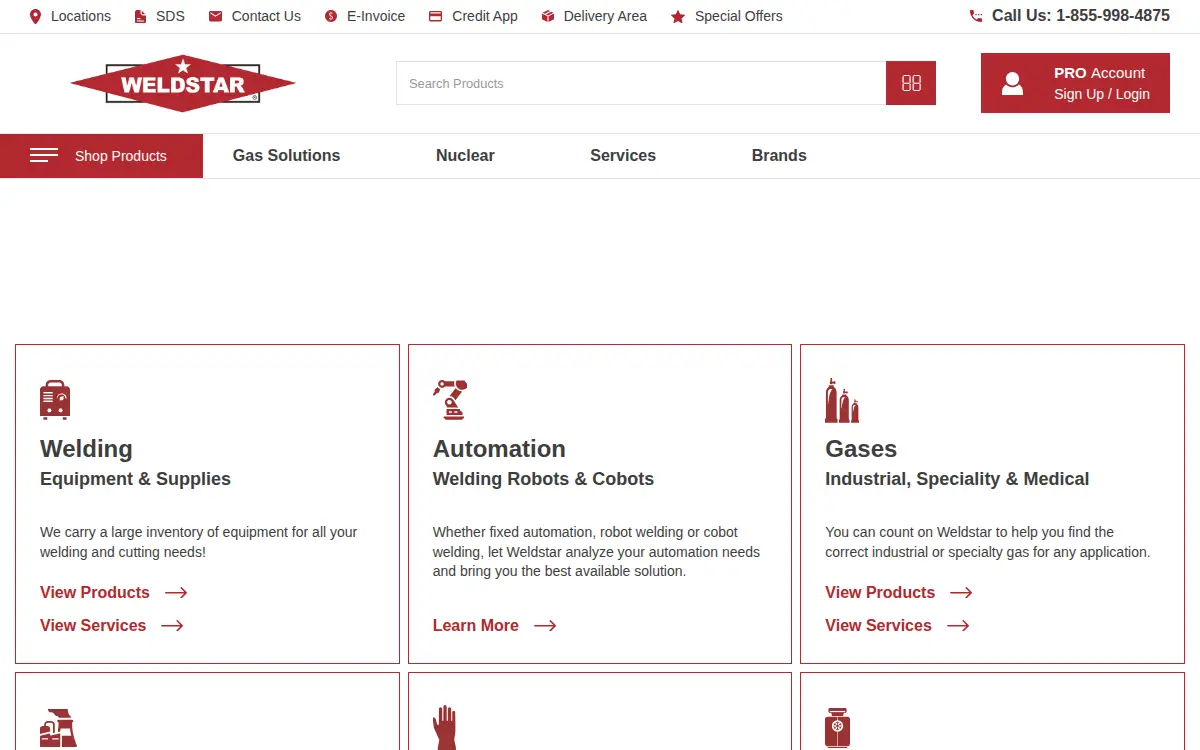Click the Weldstar logo

coord(183,83)
